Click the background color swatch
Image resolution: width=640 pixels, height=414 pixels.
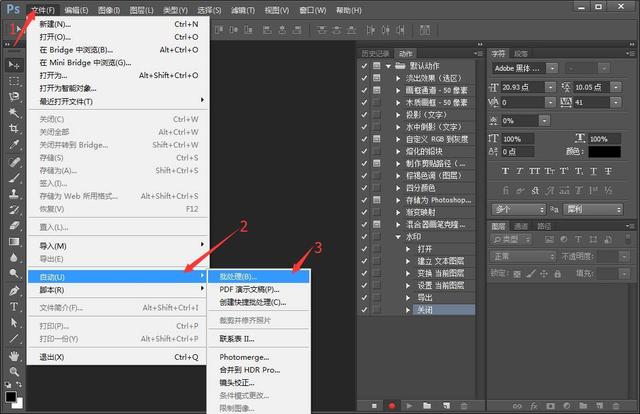[x=19, y=404]
